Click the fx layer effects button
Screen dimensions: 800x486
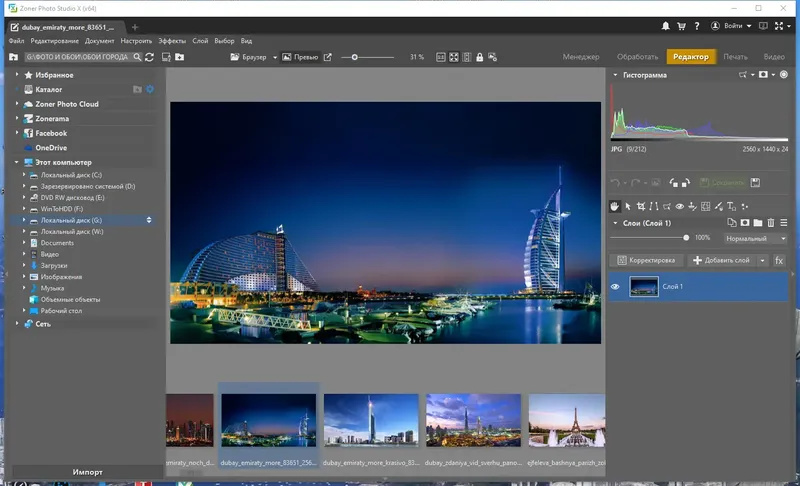[779, 260]
